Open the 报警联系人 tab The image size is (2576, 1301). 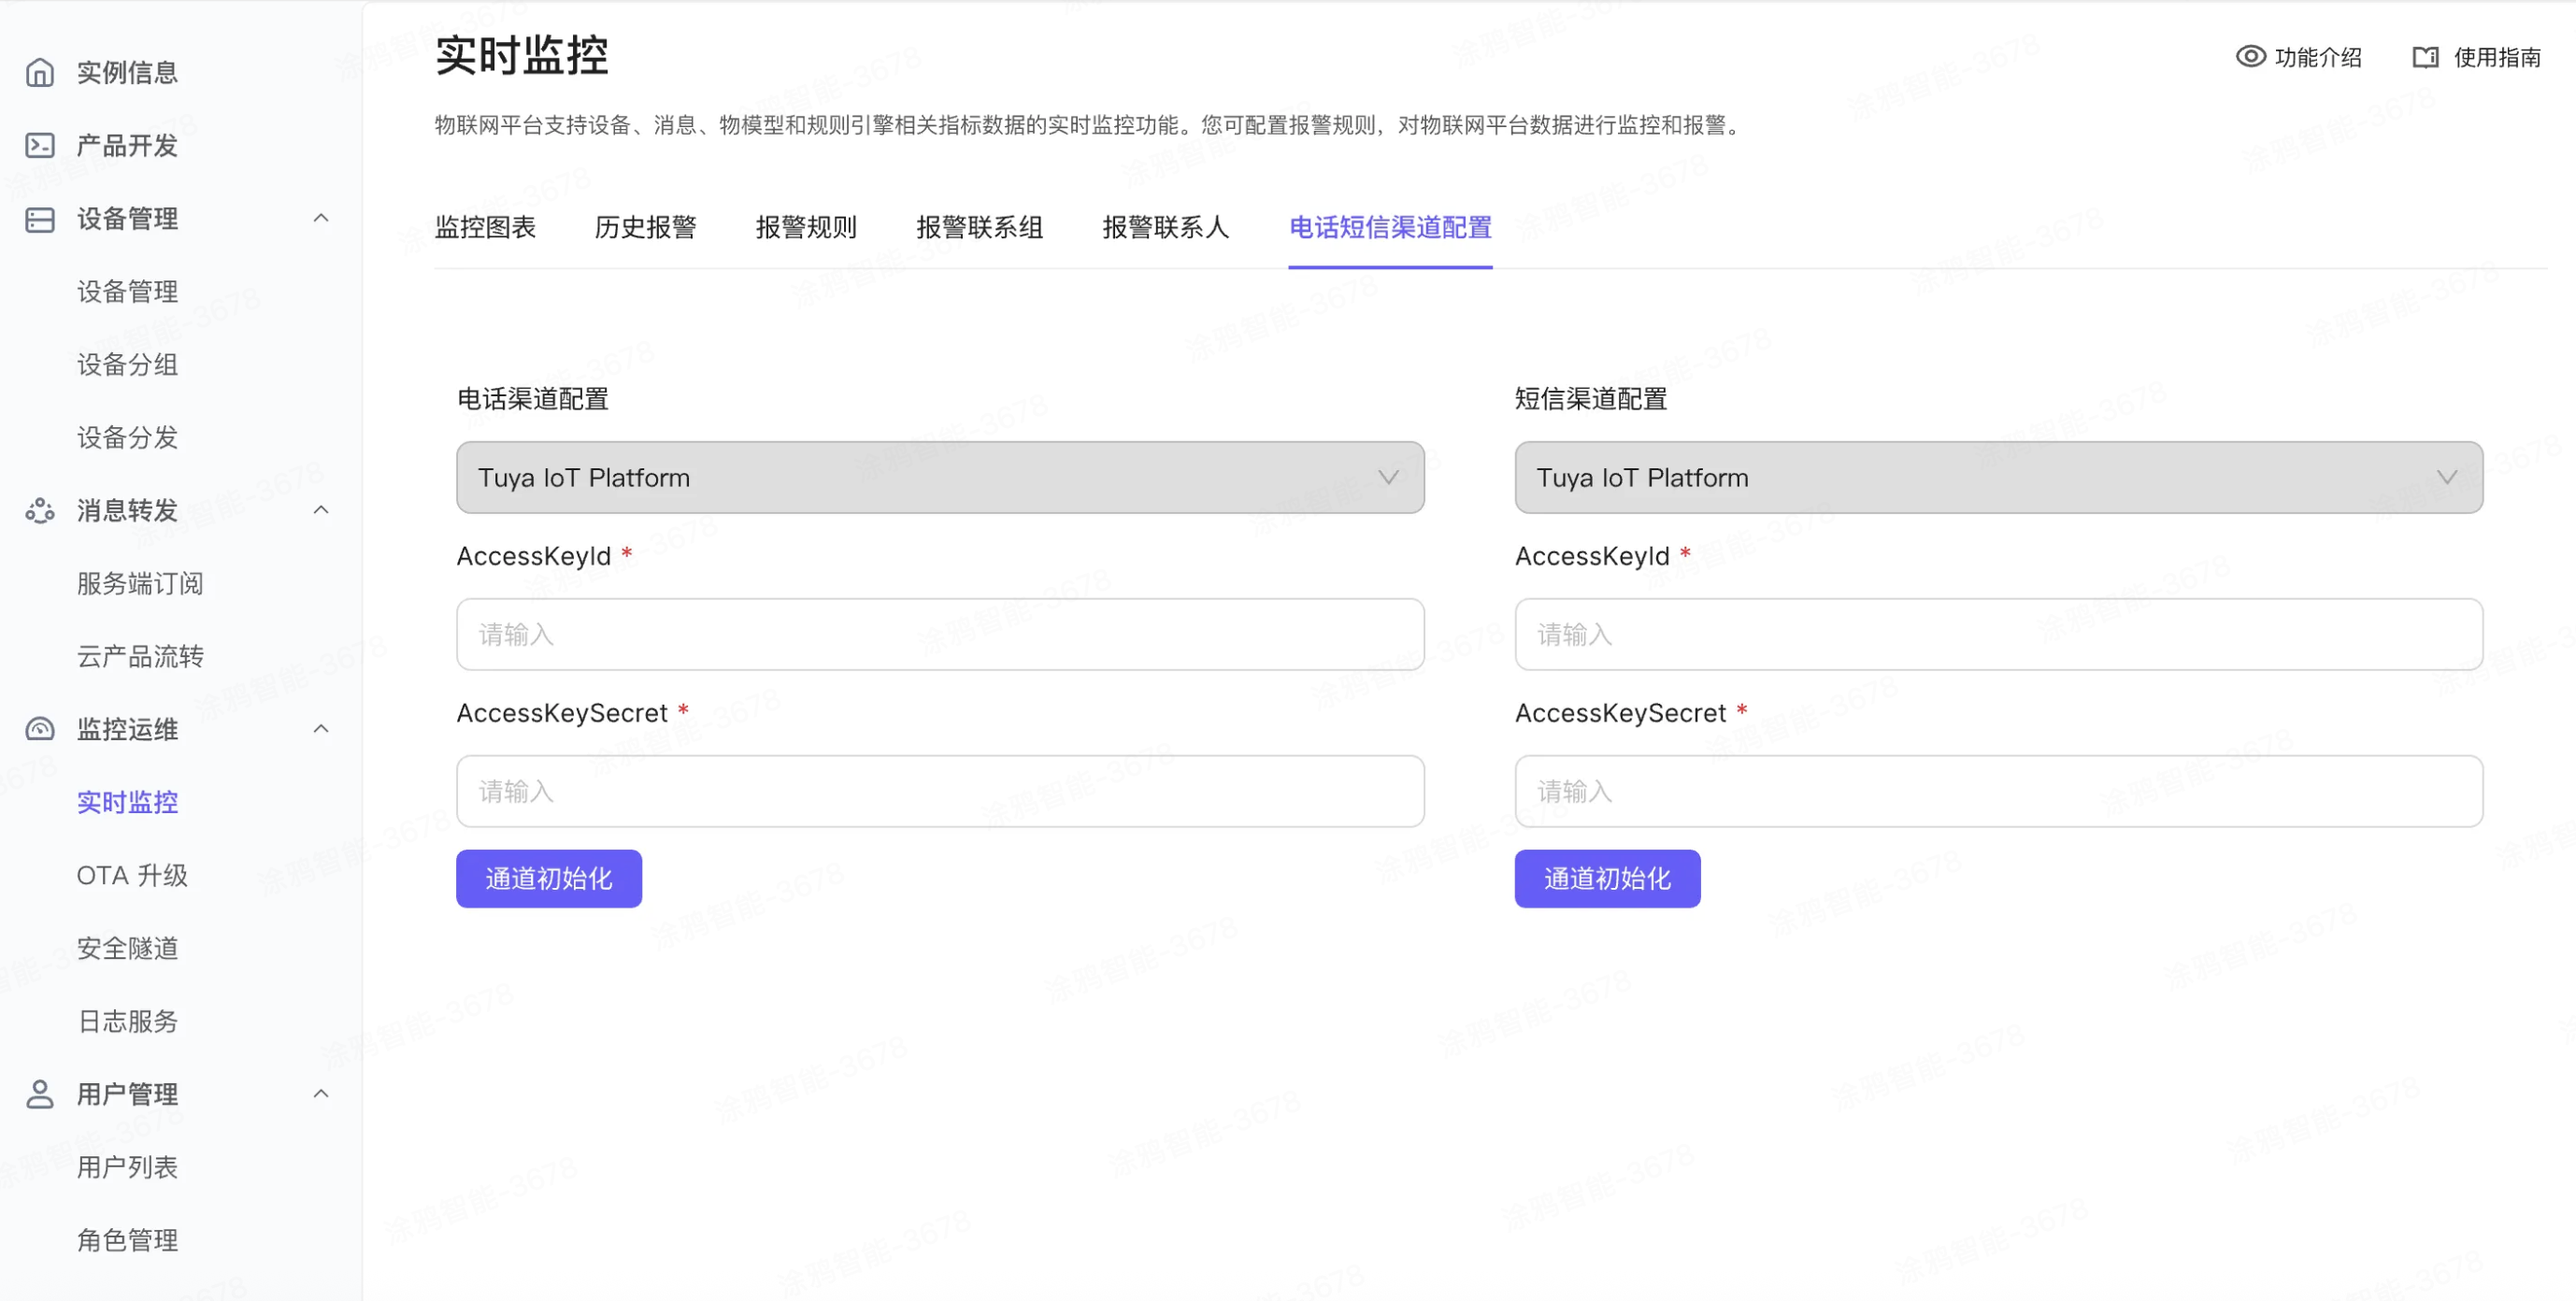(1165, 228)
